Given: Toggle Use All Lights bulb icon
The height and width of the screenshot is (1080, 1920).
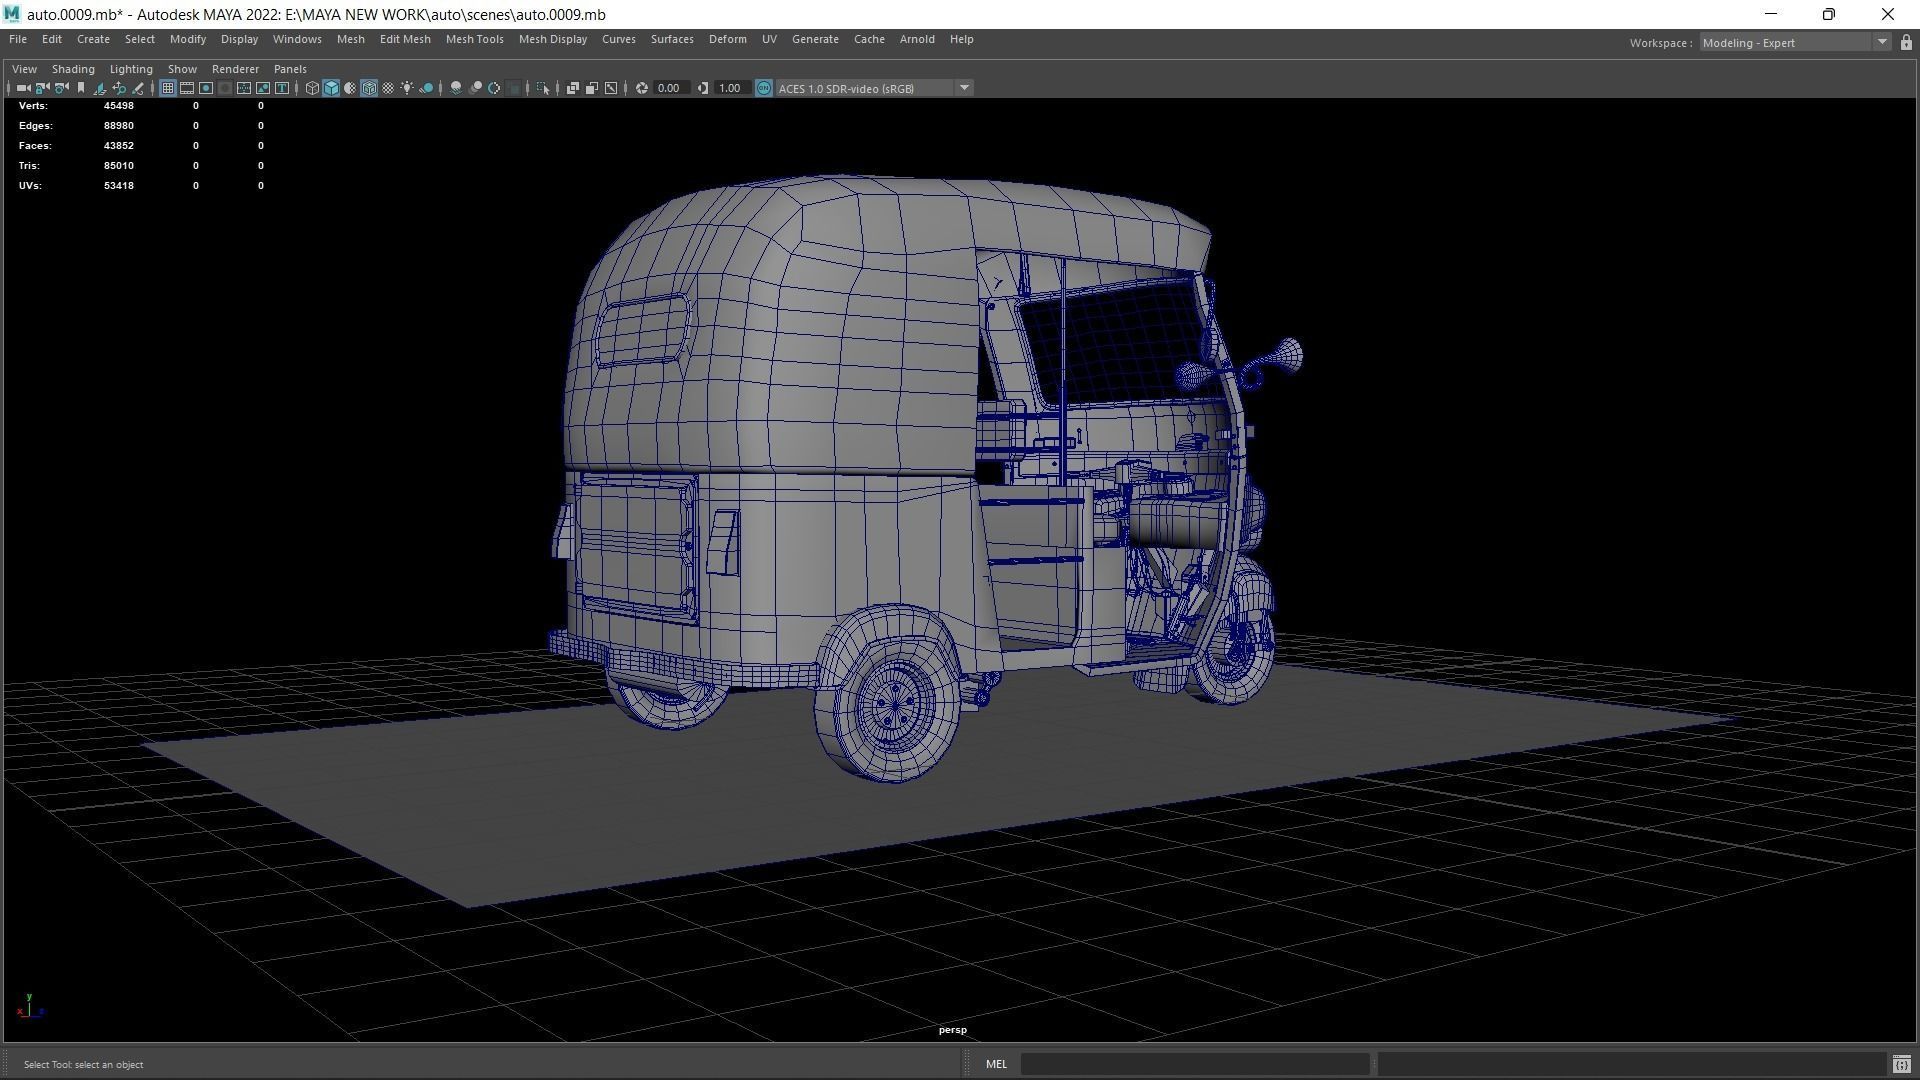Looking at the screenshot, I should click(407, 88).
